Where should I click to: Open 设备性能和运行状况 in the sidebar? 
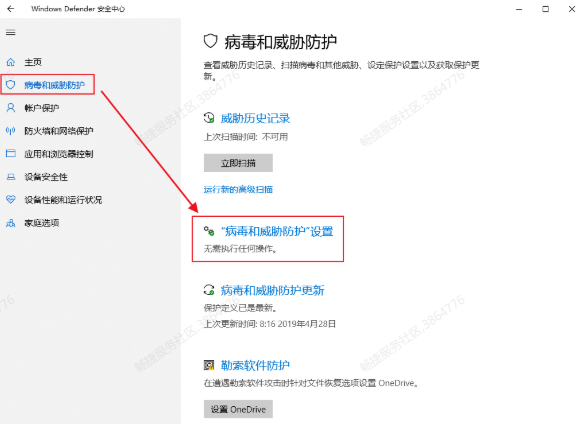coord(63,200)
